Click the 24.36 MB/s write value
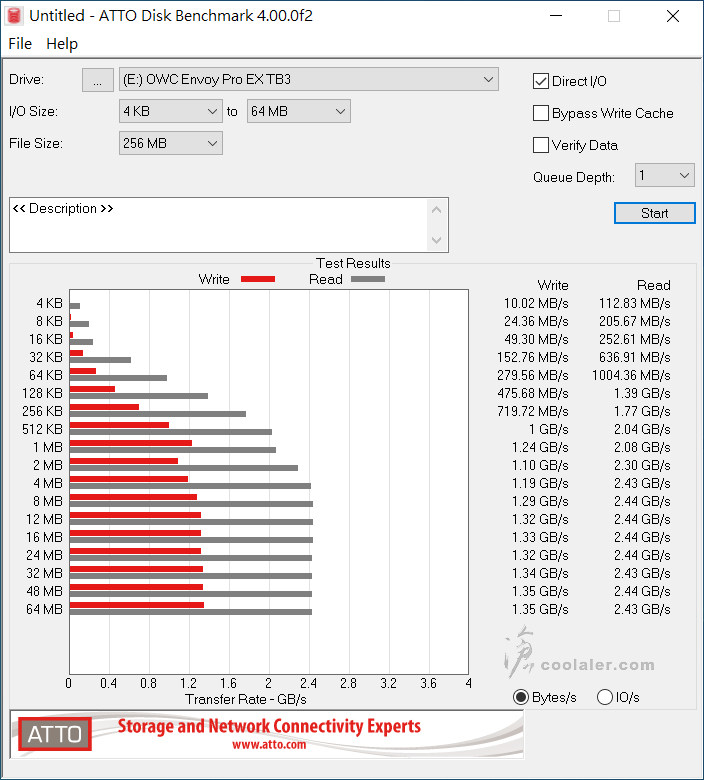704x780 pixels. point(536,321)
